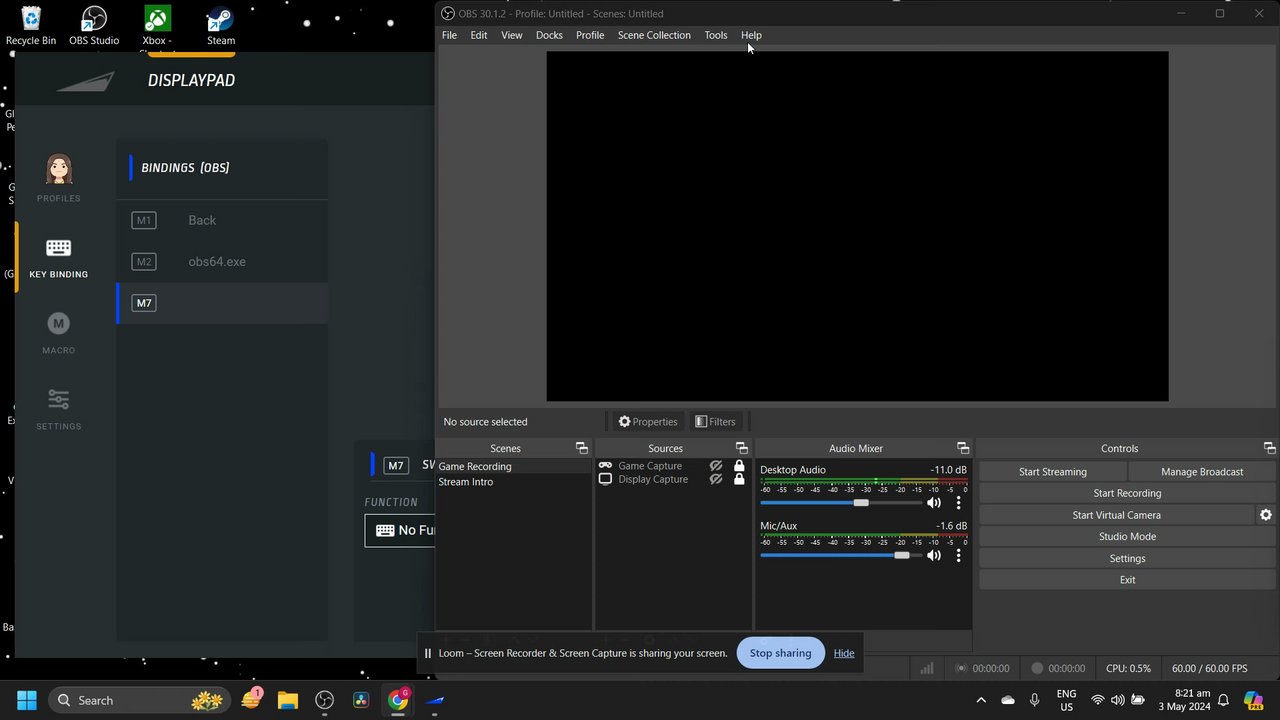Viewport: 1280px width, 720px height.
Task: Mute the Mic/Aux speaker icon
Action: (934, 555)
